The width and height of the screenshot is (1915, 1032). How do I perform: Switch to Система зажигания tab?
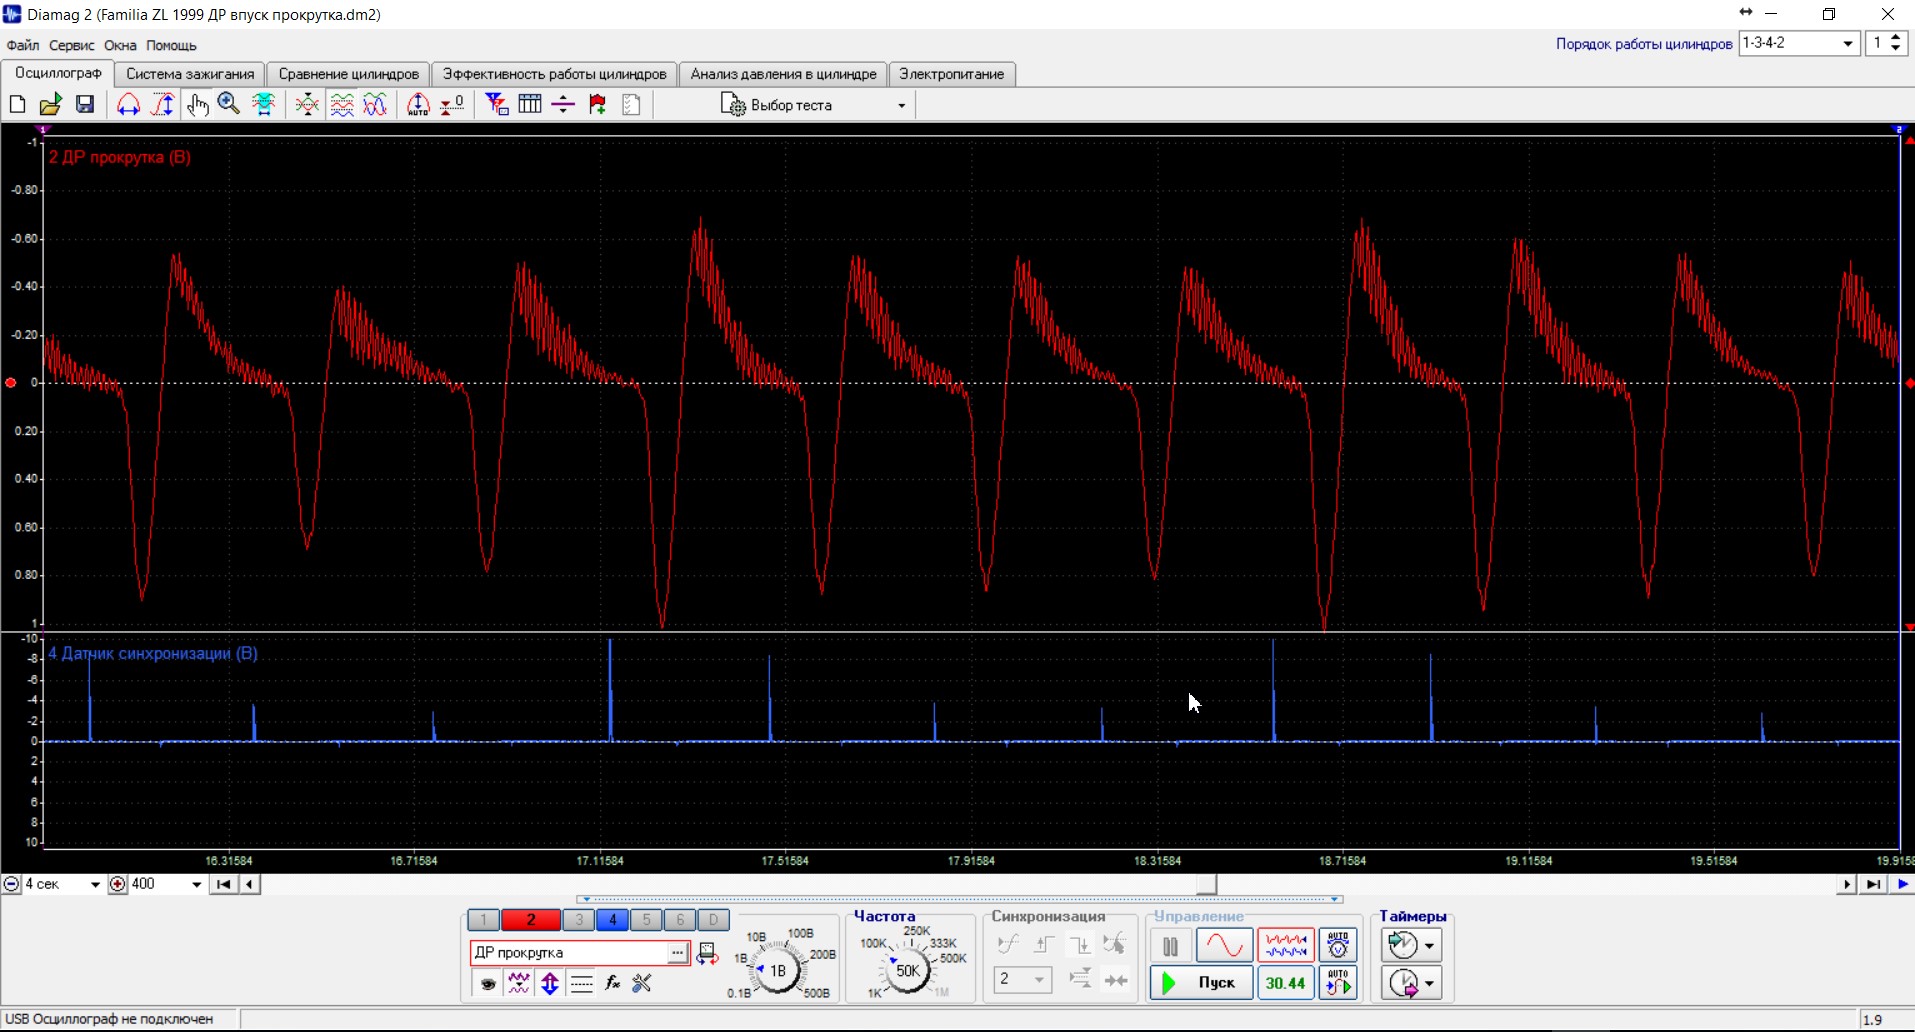[190, 74]
